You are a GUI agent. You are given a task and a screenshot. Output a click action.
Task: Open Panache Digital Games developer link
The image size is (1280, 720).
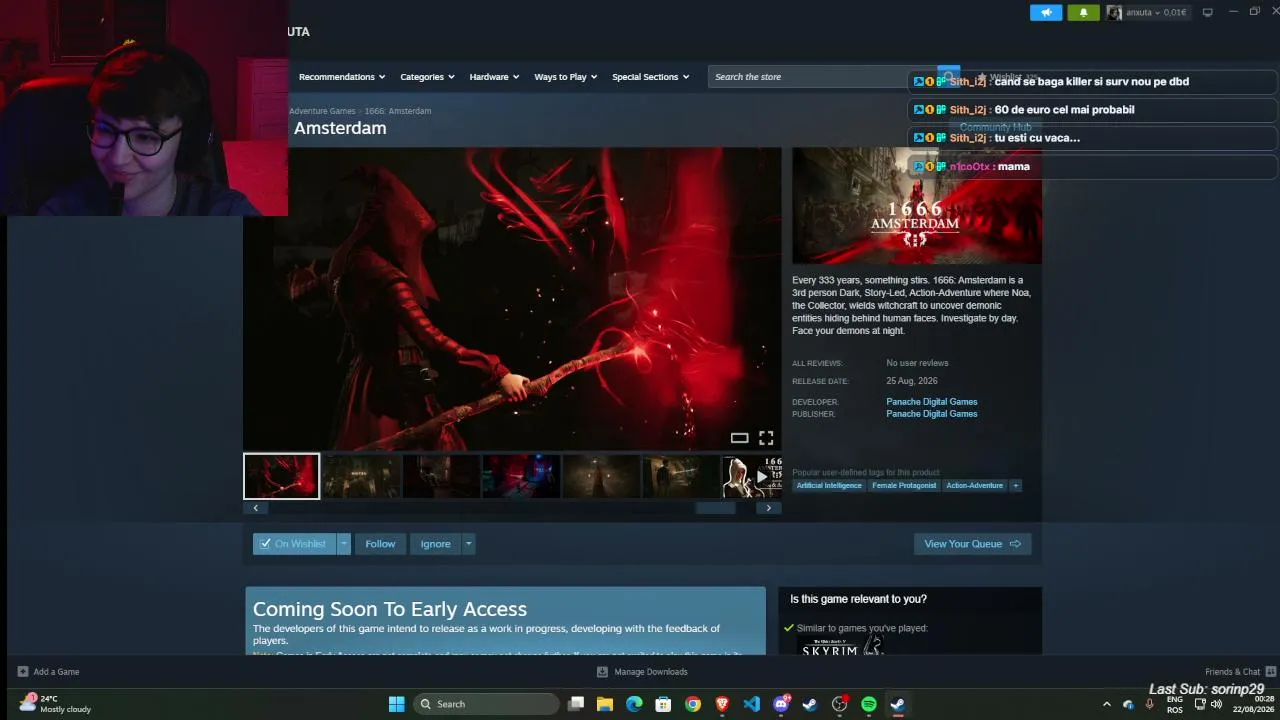(x=932, y=402)
